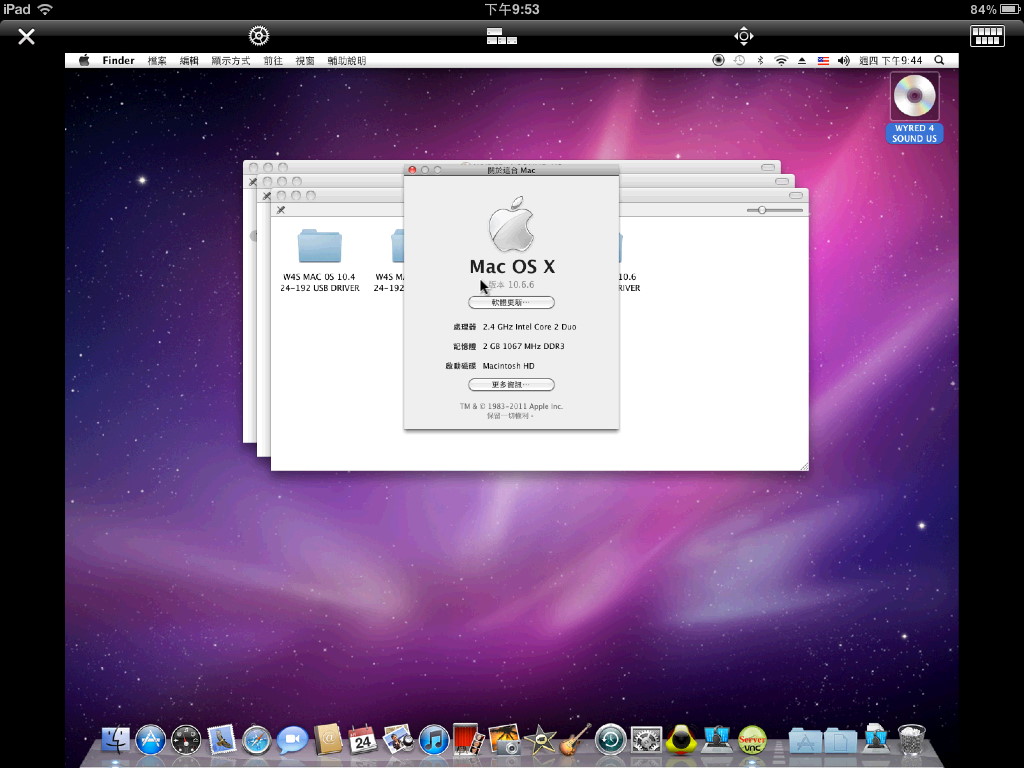
Task: Launch the App Store from the Dock
Action: point(150,740)
